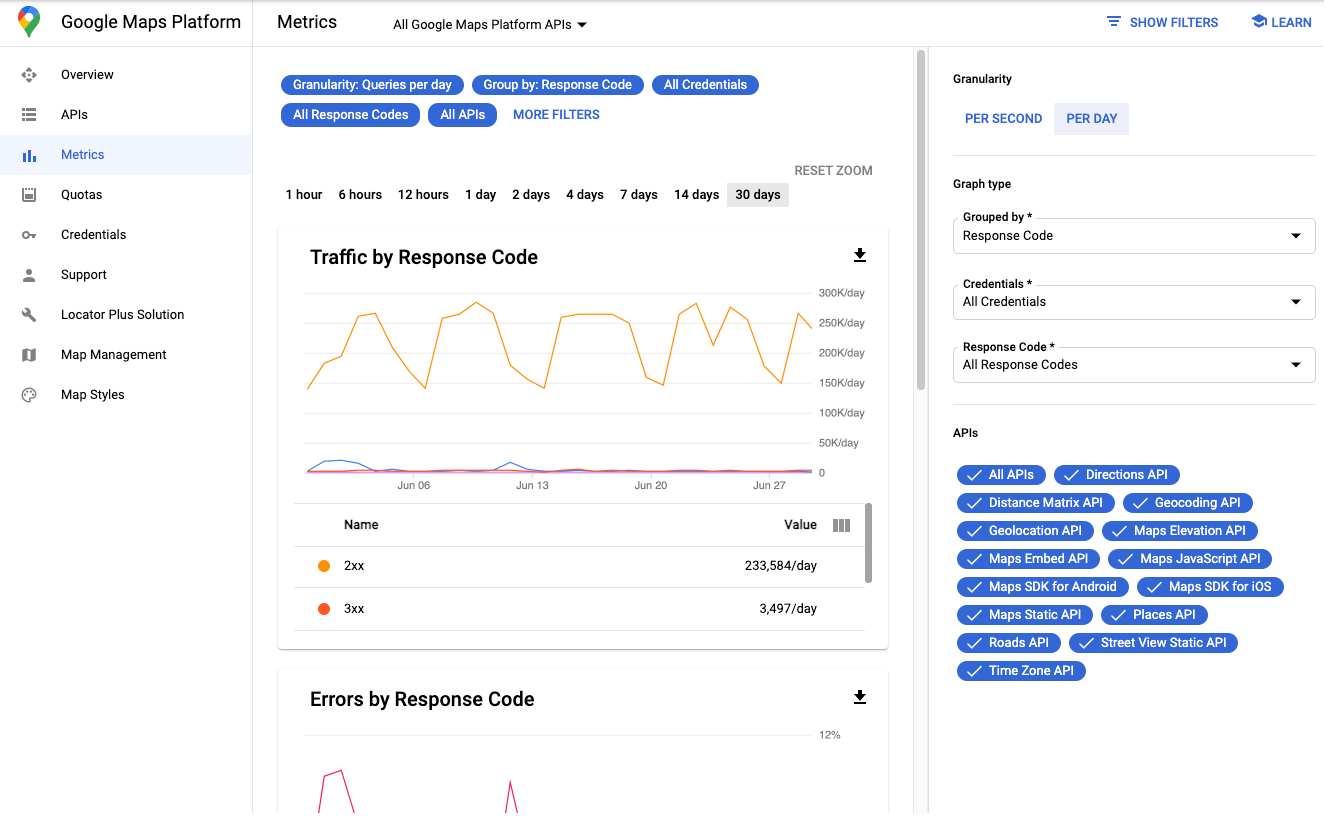Open the Map Styles palette icon
Screen dimensions: 1326x816
pyautogui.click(x=29, y=394)
